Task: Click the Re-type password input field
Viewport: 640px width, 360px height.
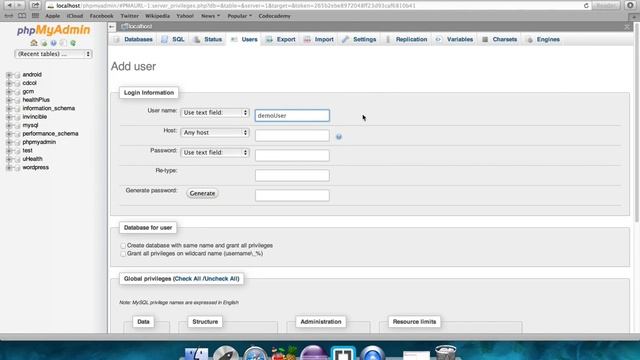Action: [292, 176]
